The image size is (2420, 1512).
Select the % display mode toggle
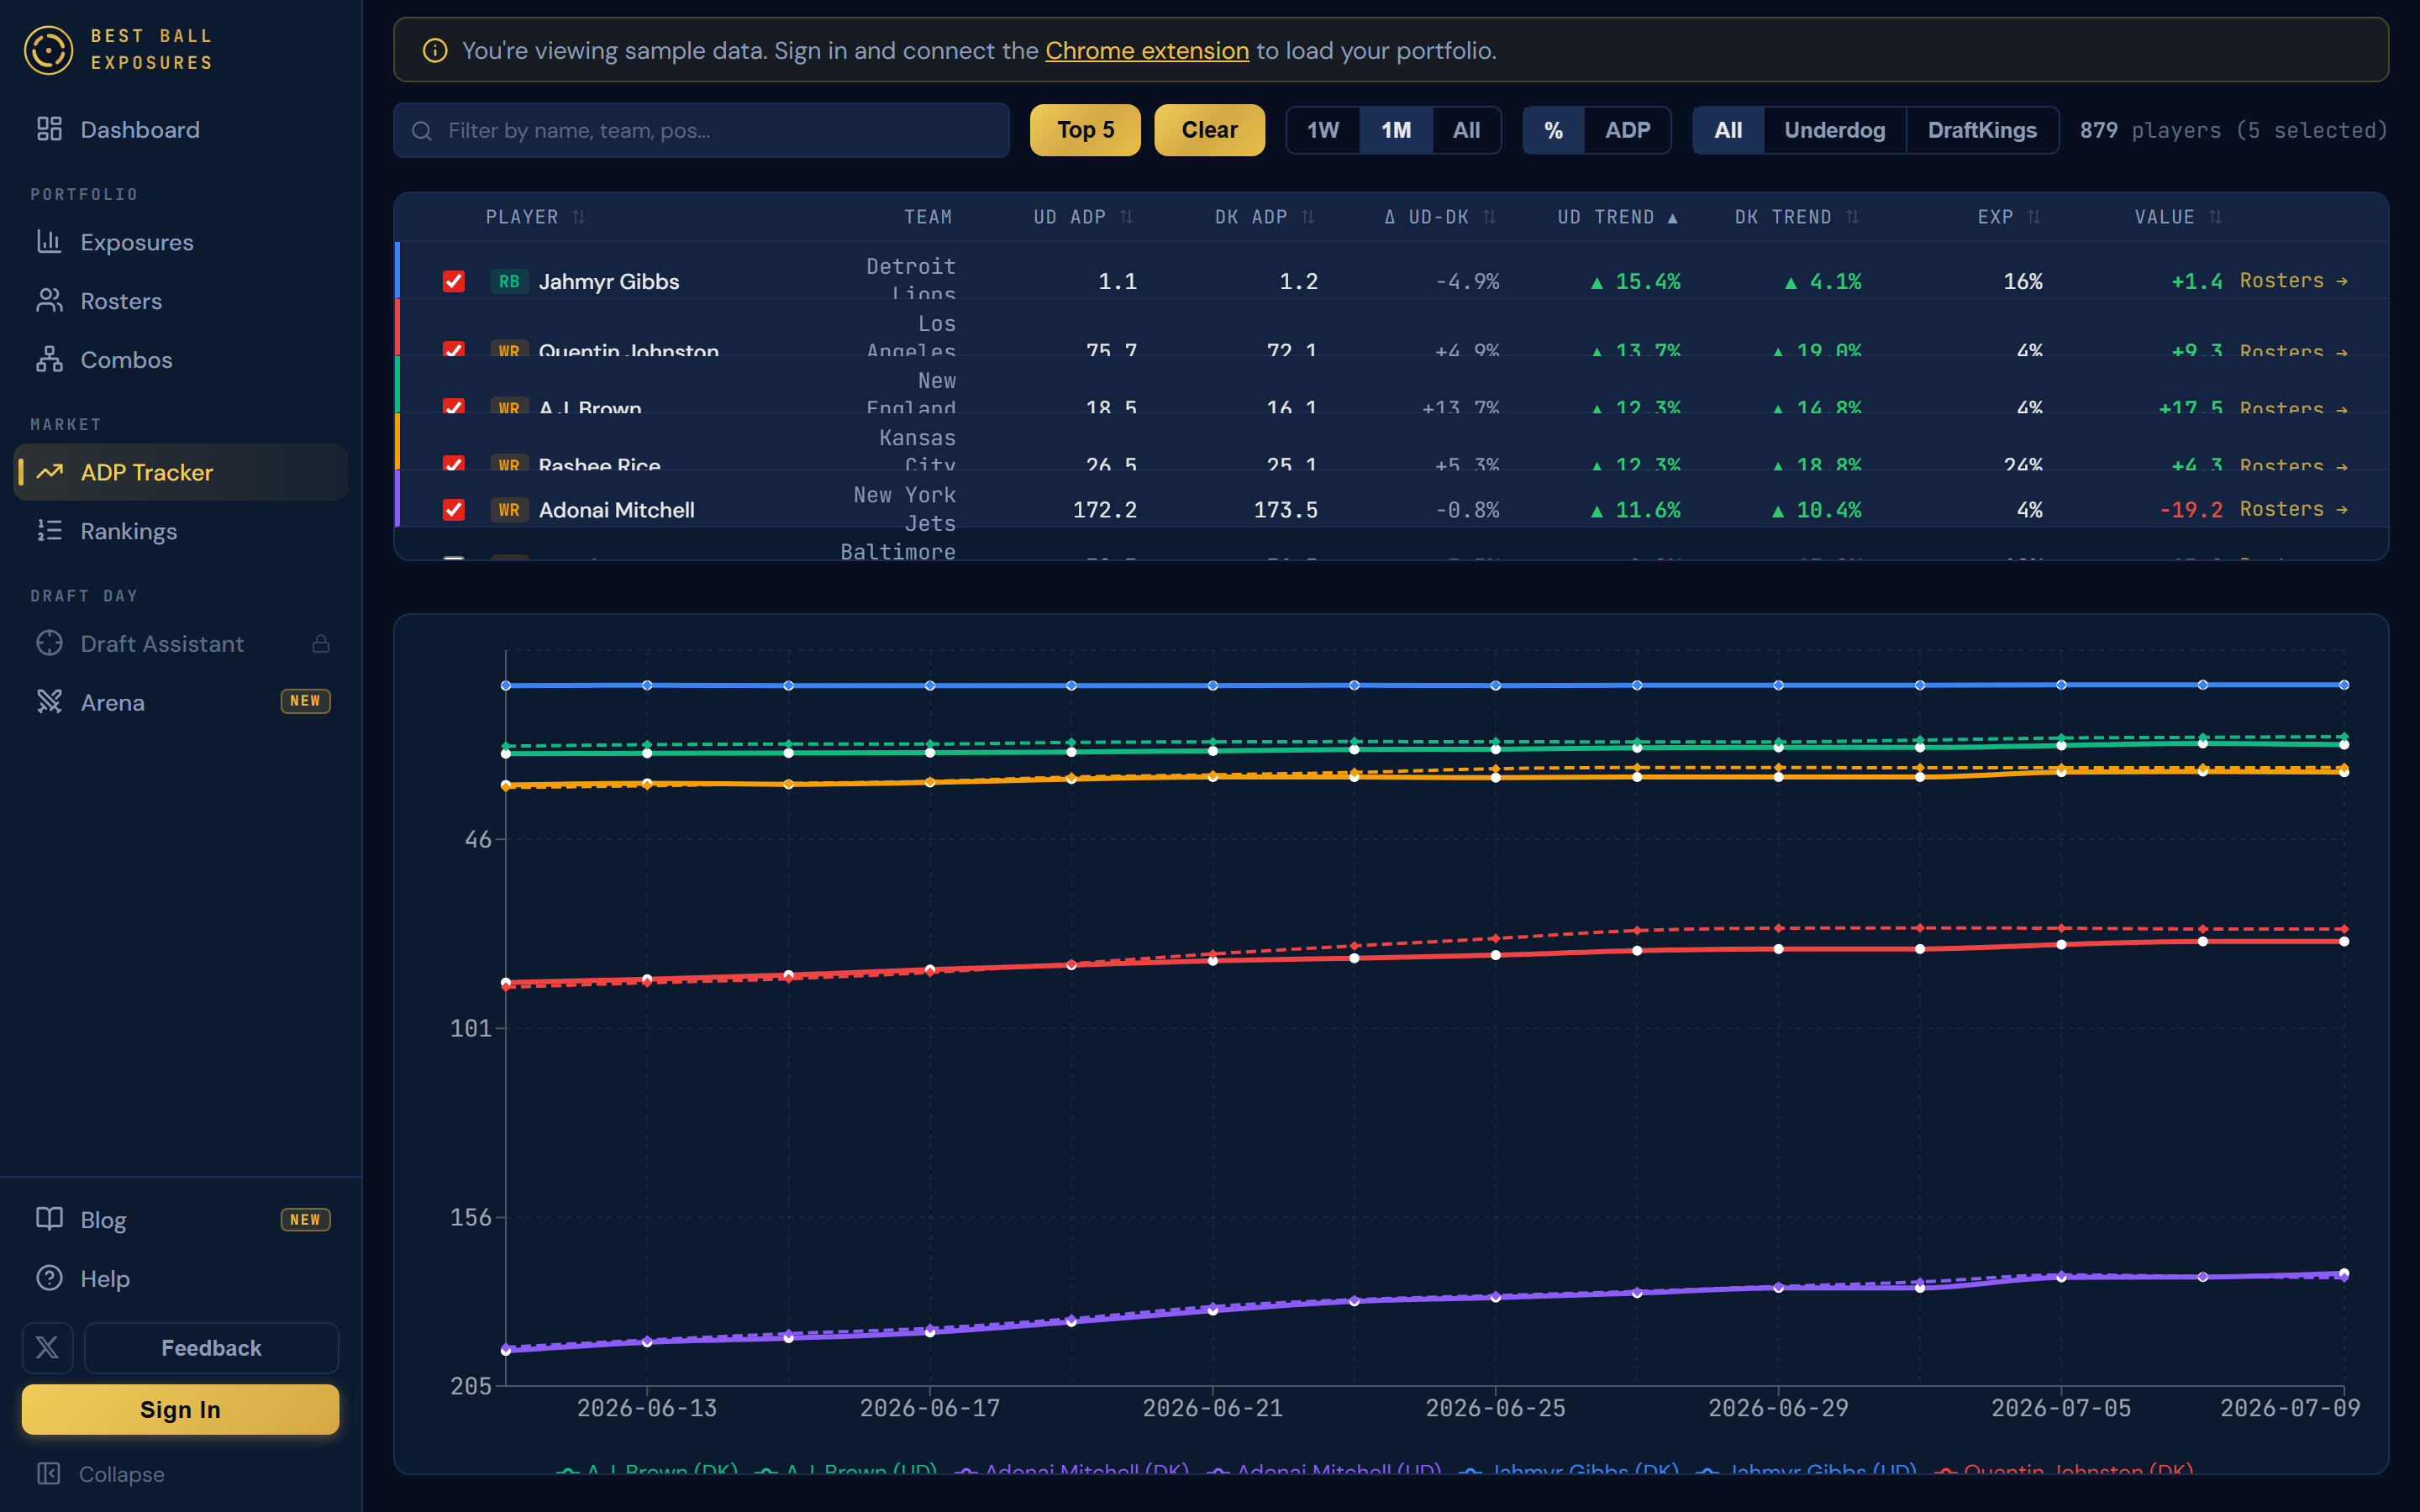point(1553,130)
